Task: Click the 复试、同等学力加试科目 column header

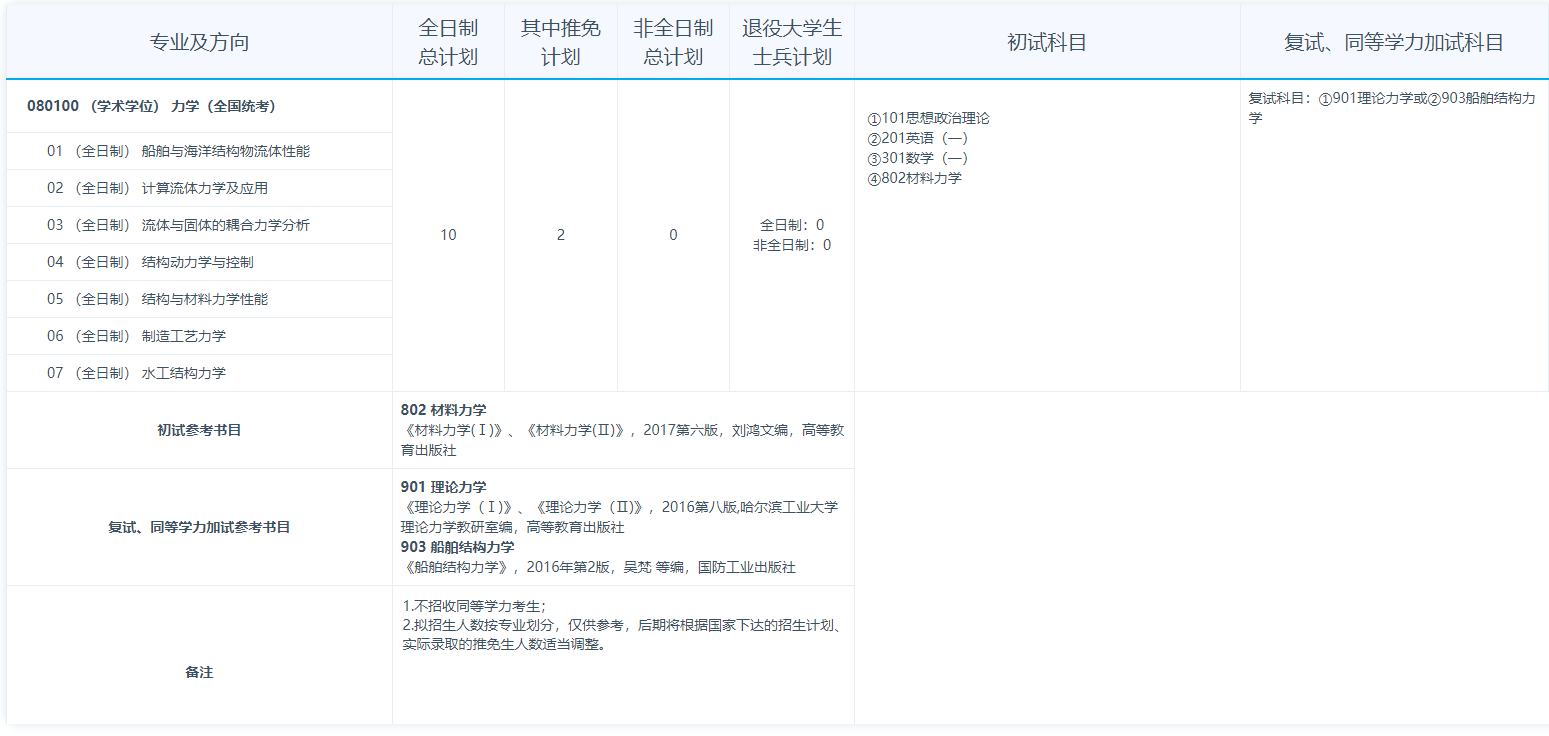Action: 1394,42
